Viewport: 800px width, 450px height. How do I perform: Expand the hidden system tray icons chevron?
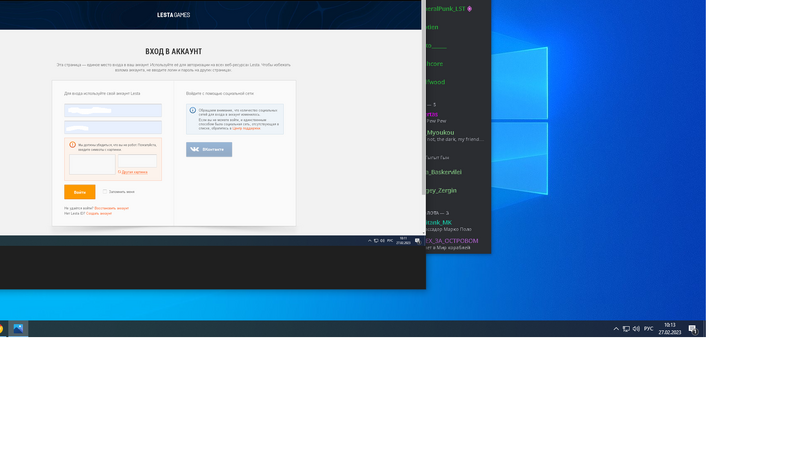[x=616, y=329]
